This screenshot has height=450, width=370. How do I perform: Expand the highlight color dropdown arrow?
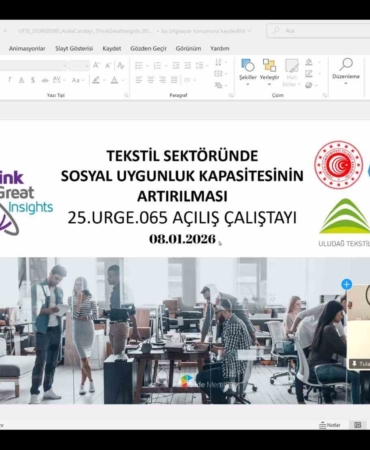click(x=104, y=80)
